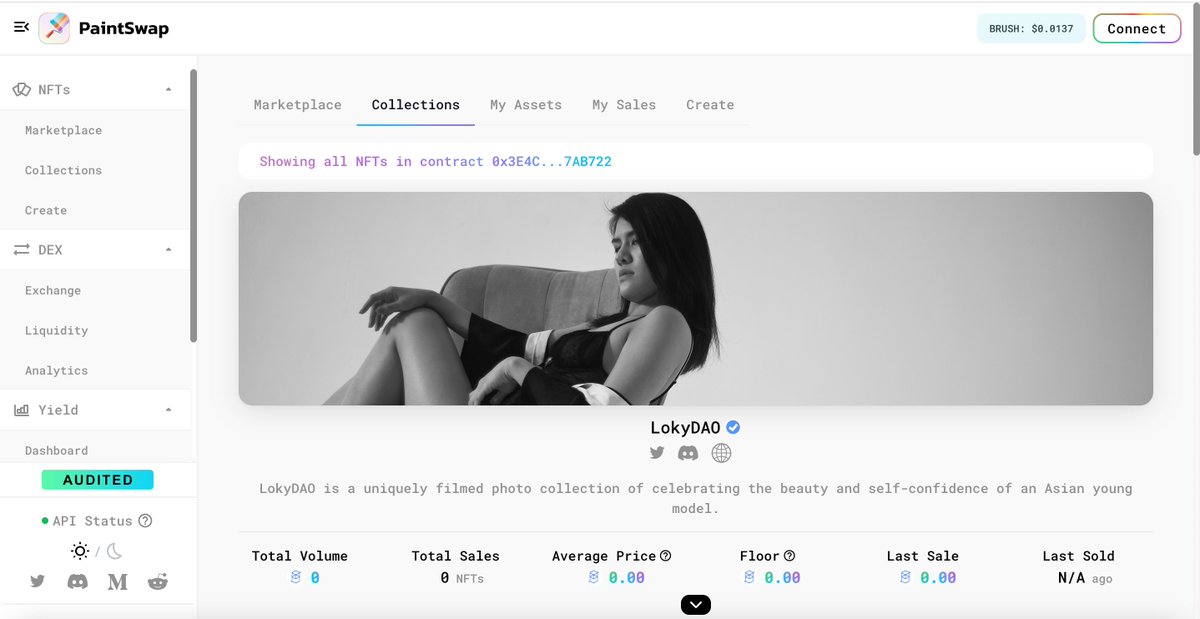Open PaintSwap's Medium page from sidebar
The width and height of the screenshot is (1200, 619).
pos(117,581)
